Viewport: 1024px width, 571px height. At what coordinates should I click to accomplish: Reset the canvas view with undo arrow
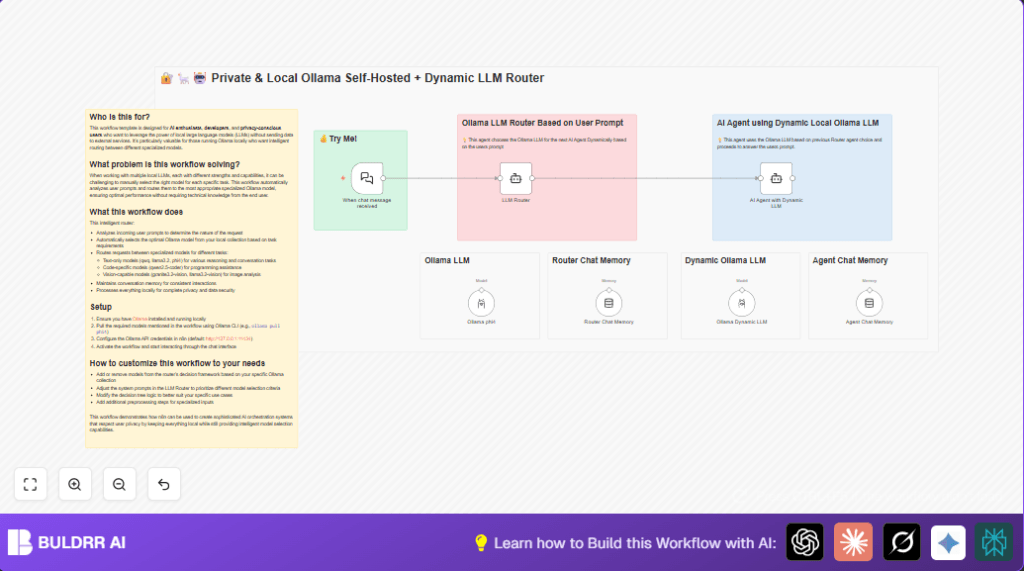click(x=163, y=484)
